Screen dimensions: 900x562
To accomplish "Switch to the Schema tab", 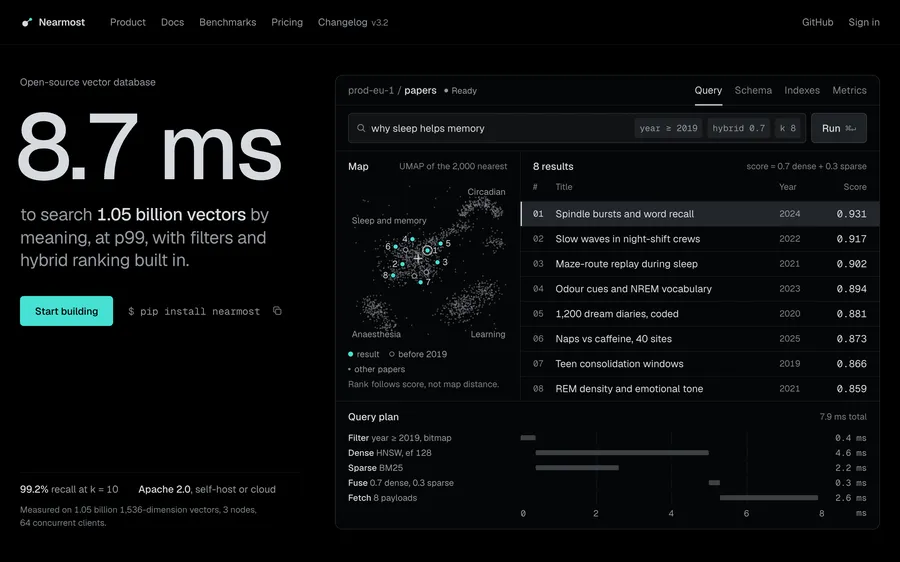I will coord(753,90).
